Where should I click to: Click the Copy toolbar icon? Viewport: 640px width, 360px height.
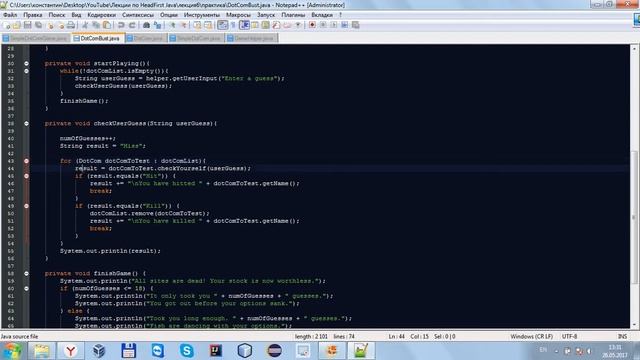click(x=96, y=25)
